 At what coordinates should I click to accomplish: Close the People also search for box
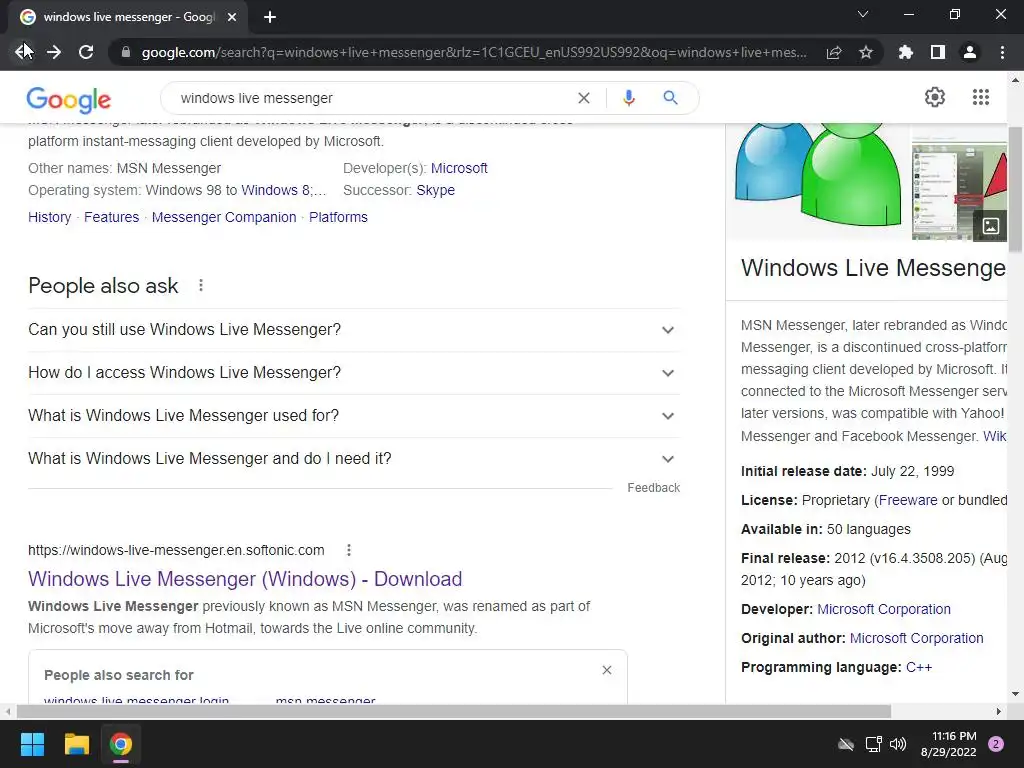pos(607,670)
